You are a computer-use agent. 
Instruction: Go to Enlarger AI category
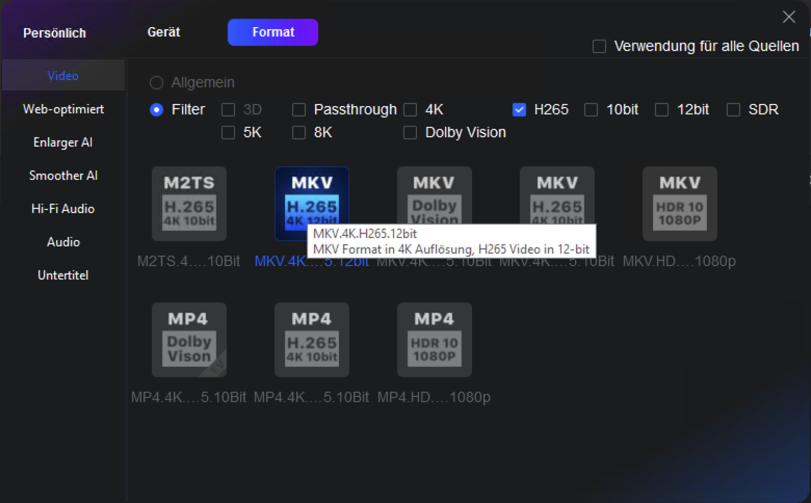coord(63,142)
